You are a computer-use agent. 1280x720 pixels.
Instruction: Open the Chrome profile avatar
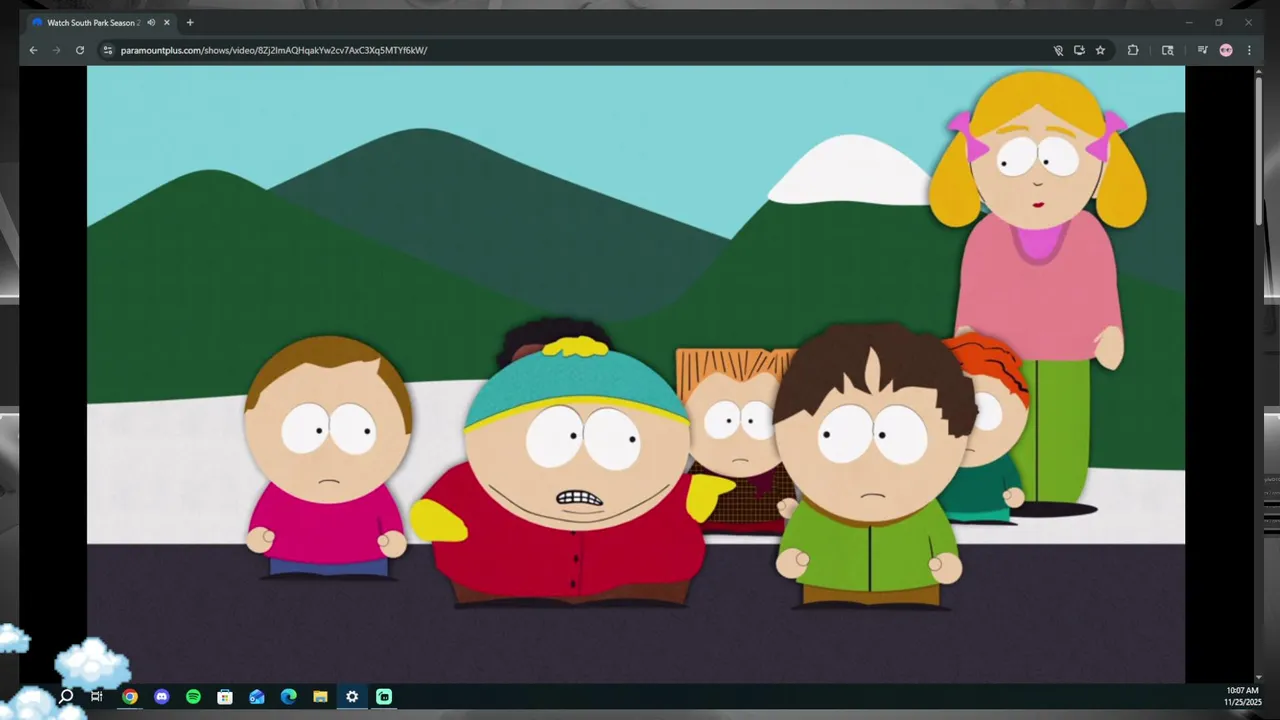(x=1226, y=50)
